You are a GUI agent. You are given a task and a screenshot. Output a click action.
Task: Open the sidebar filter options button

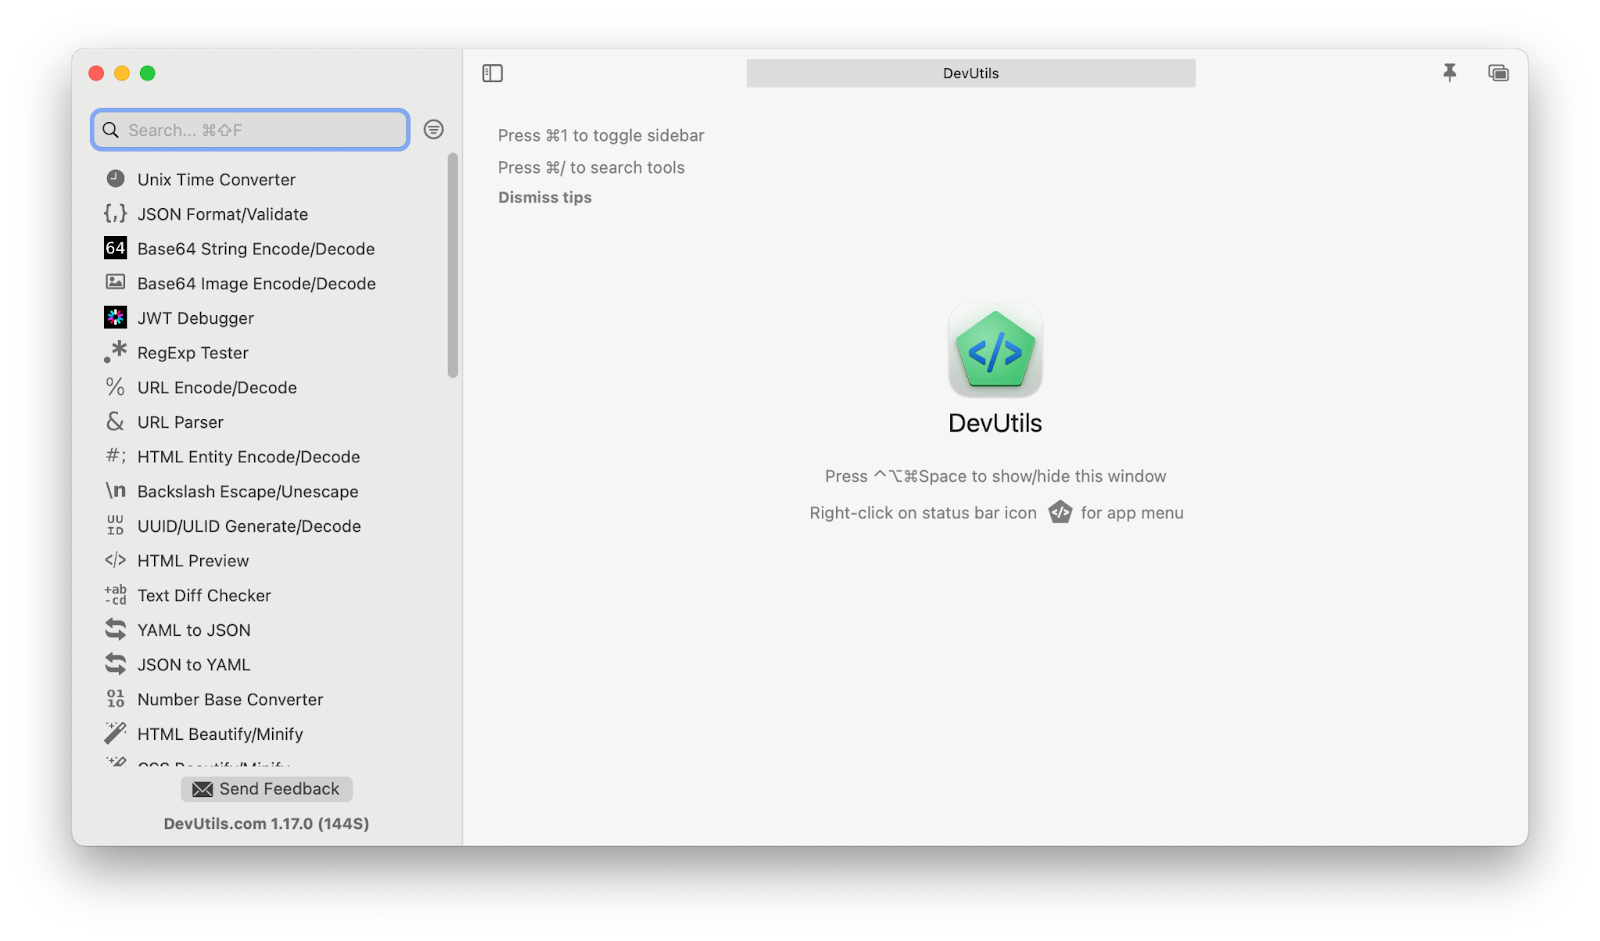coord(433,129)
